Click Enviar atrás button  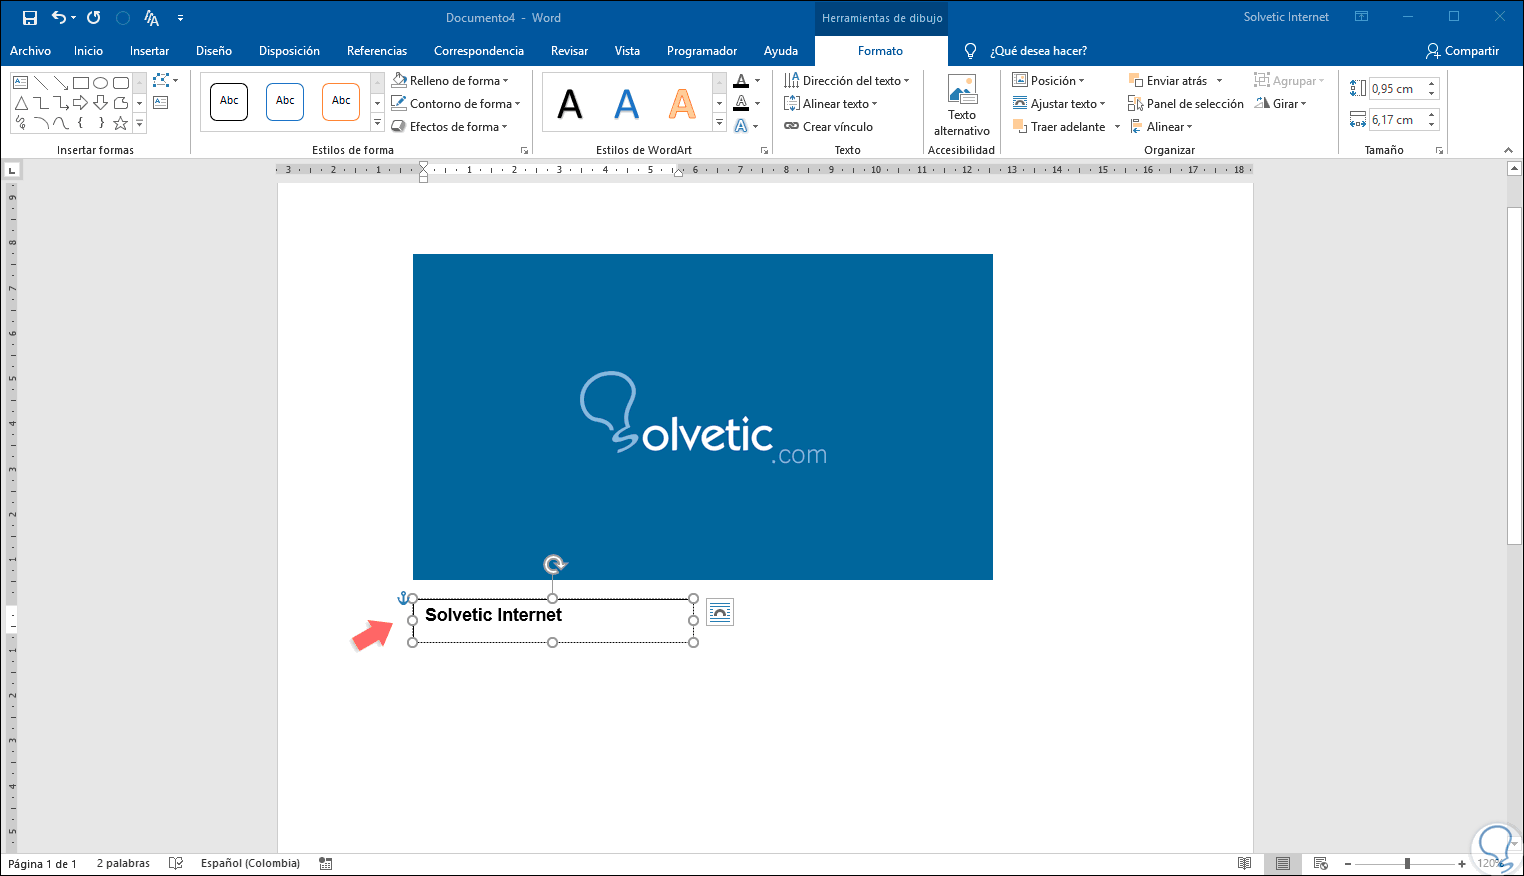click(1168, 81)
